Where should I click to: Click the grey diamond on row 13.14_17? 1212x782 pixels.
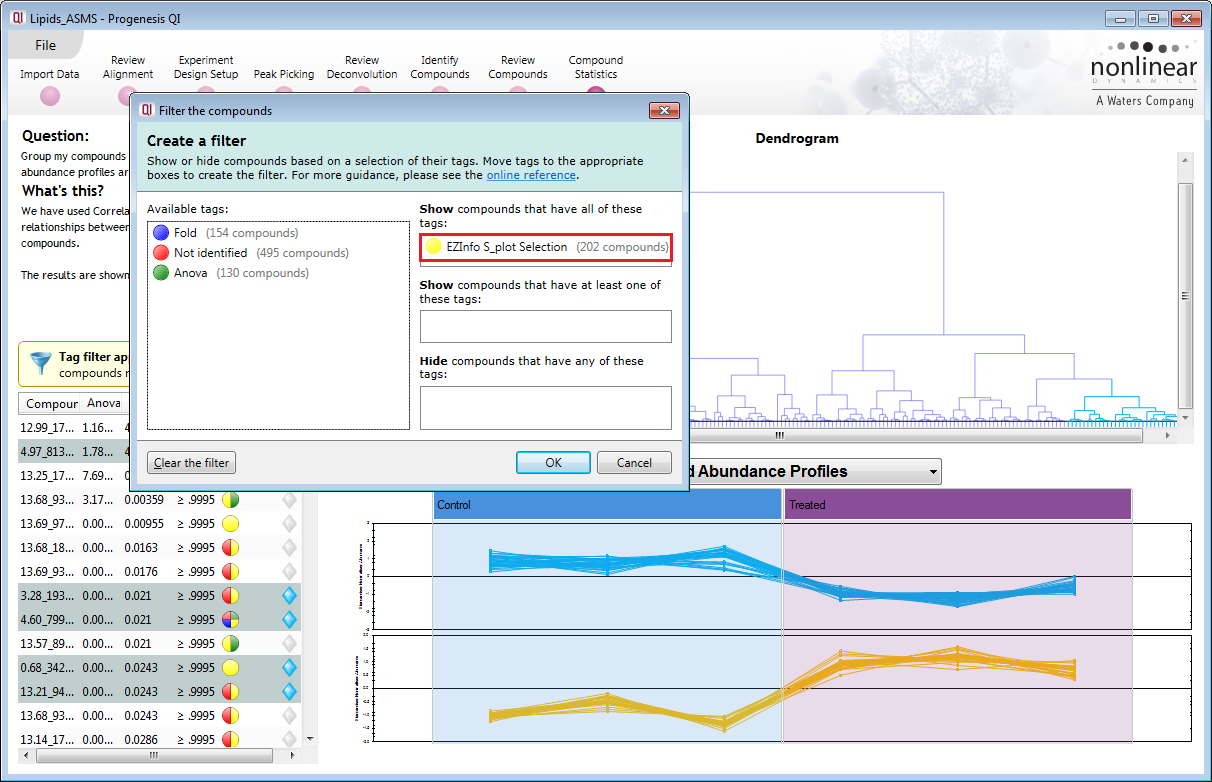pos(289,739)
